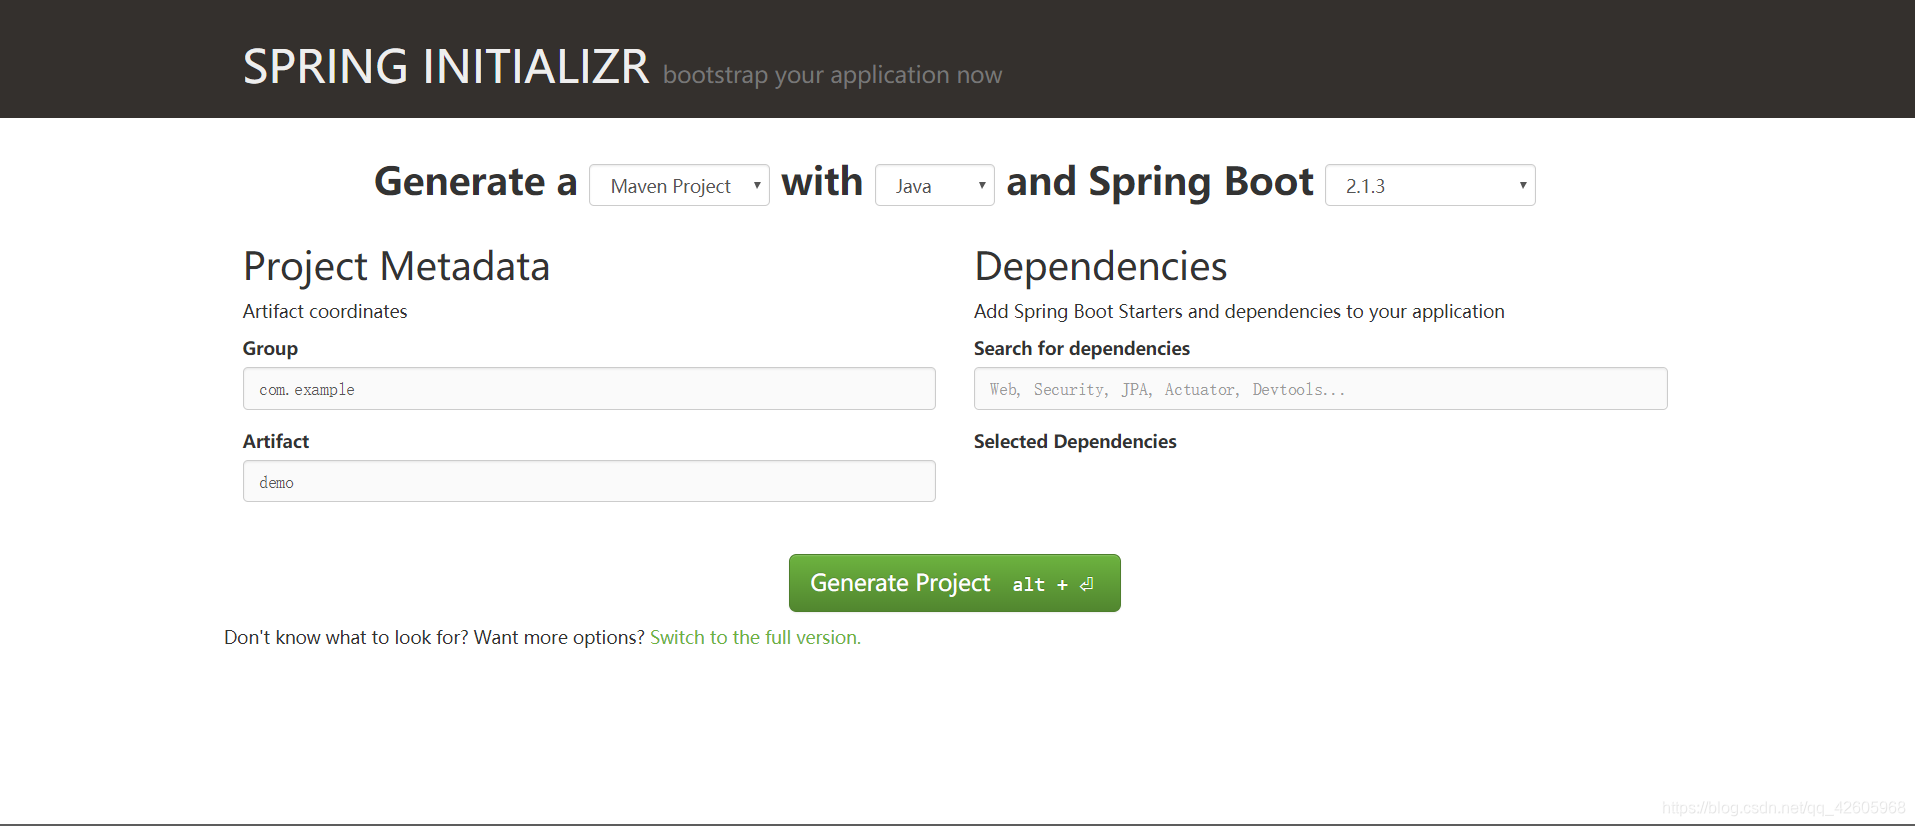Click the Artifact coordinates text

pos(325,311)
